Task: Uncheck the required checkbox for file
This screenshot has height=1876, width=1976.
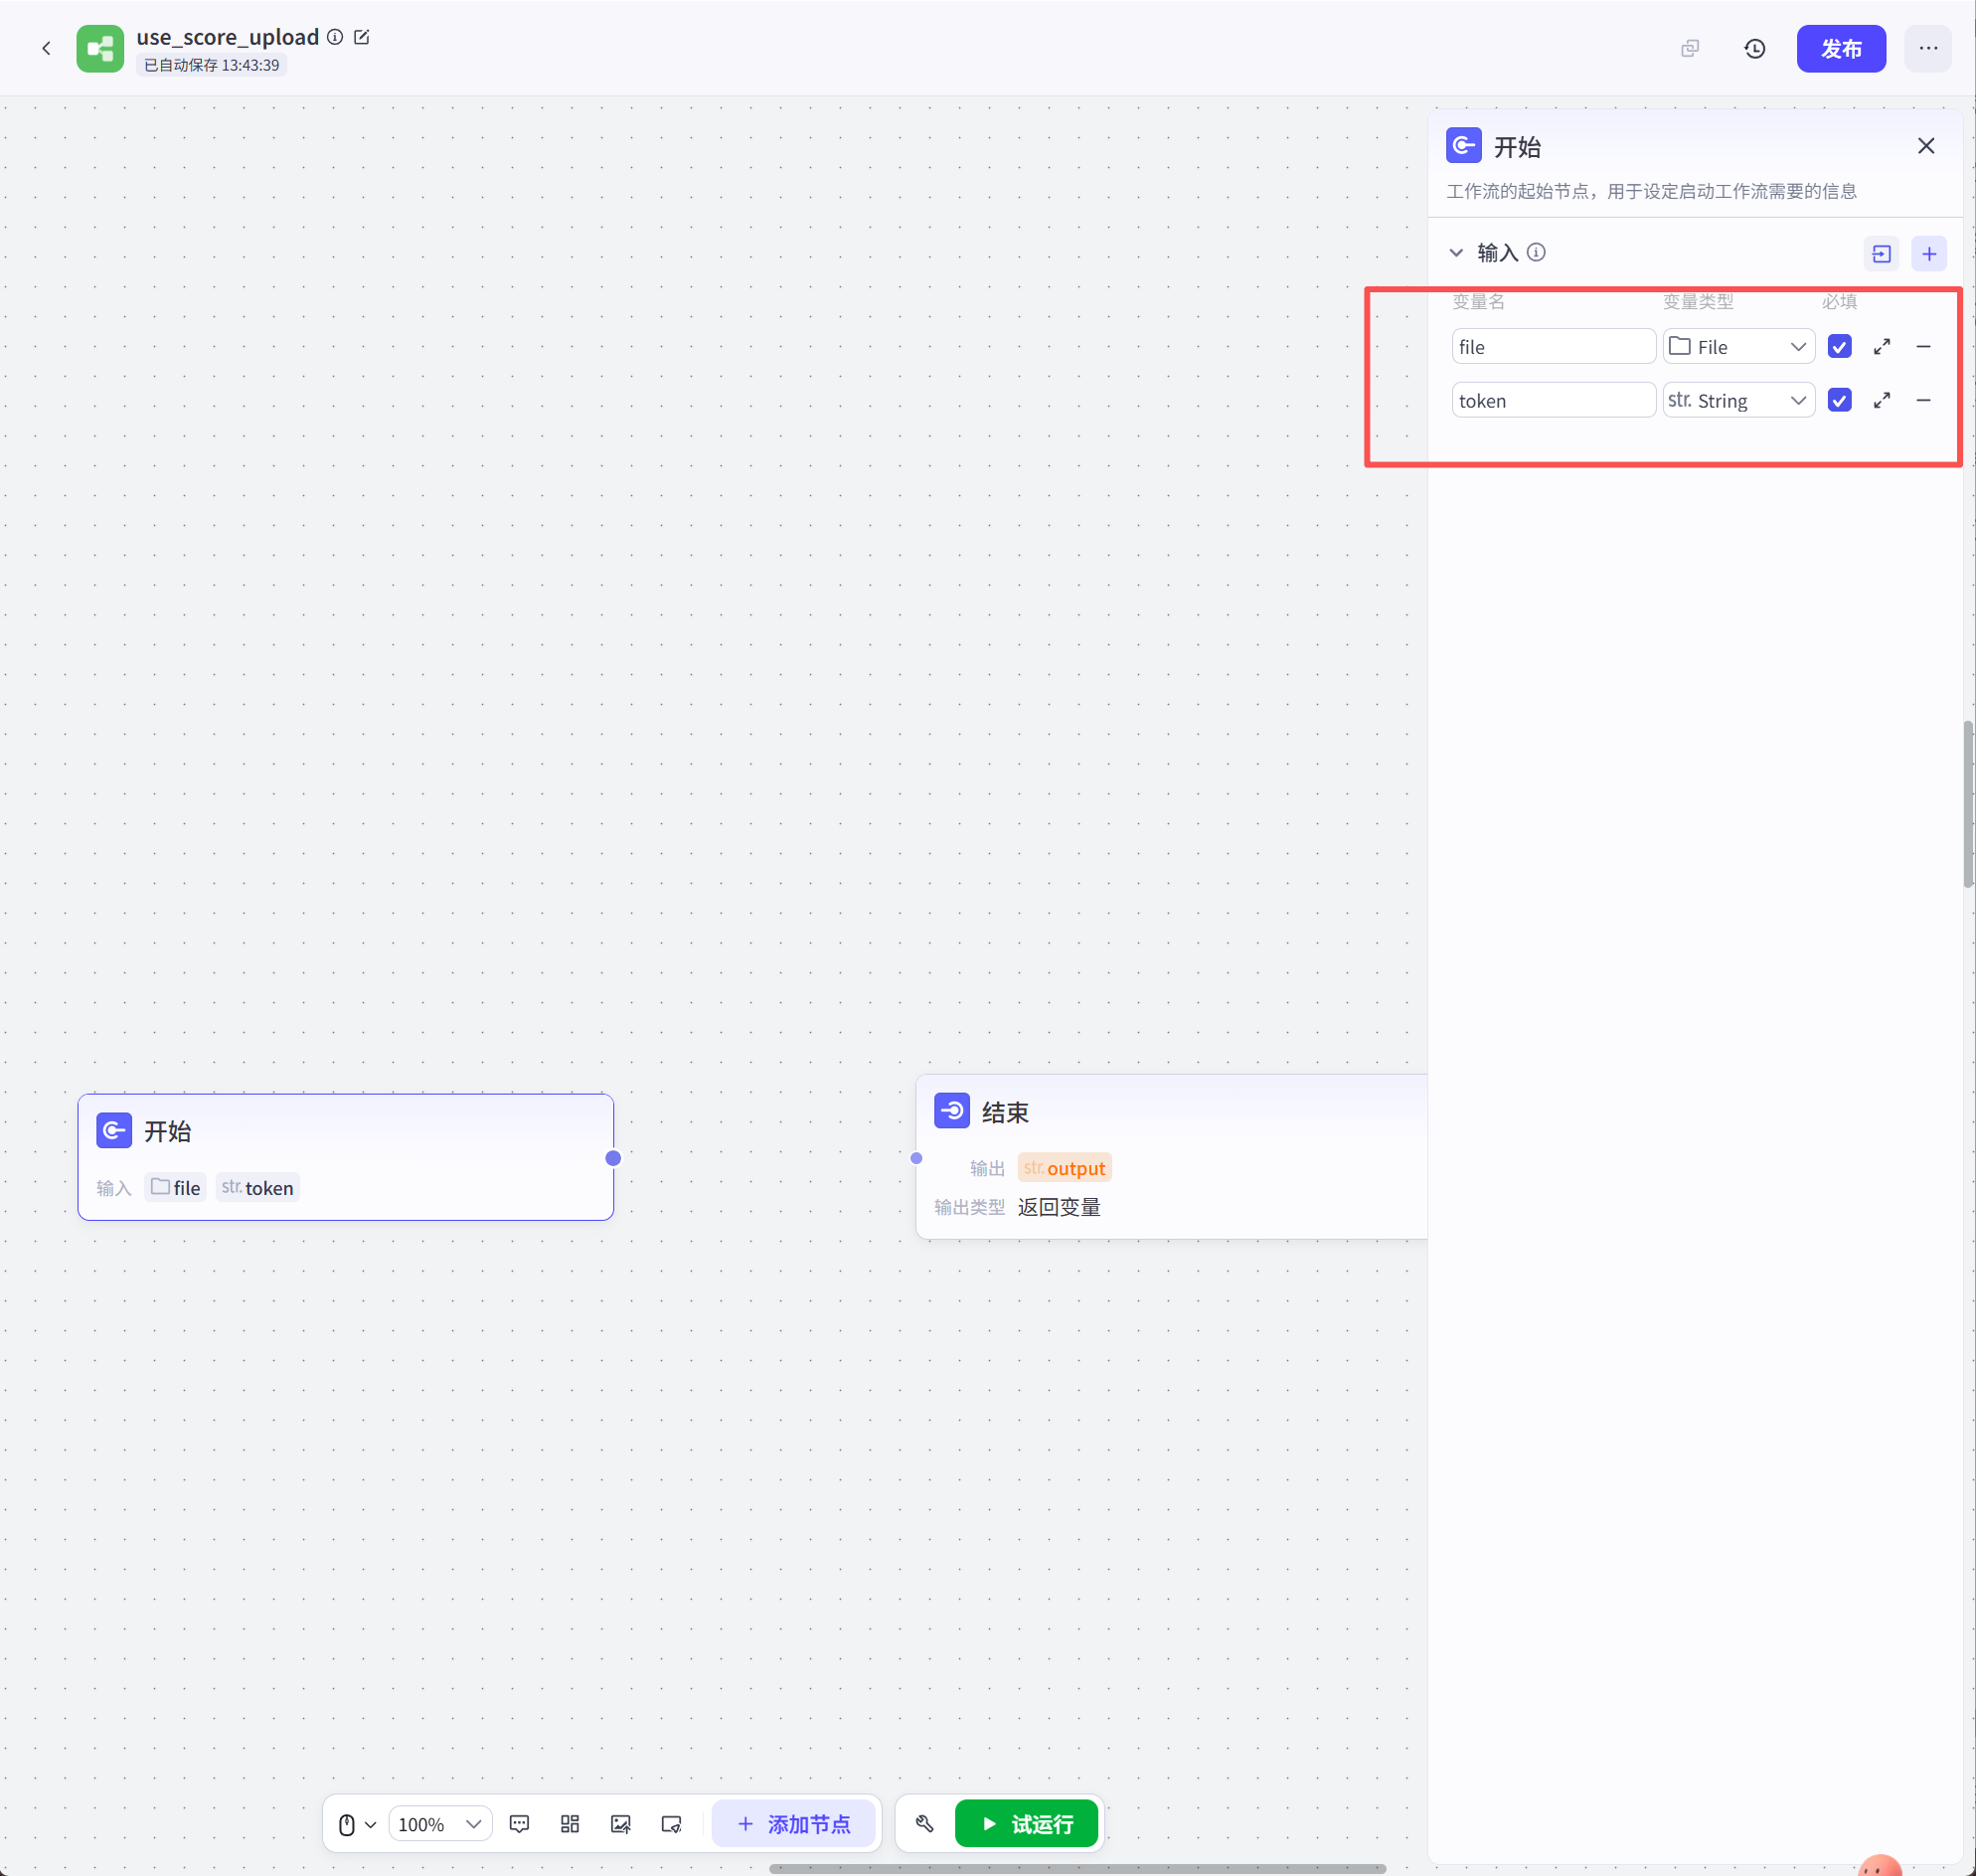Action: [x=1839, y=347]
